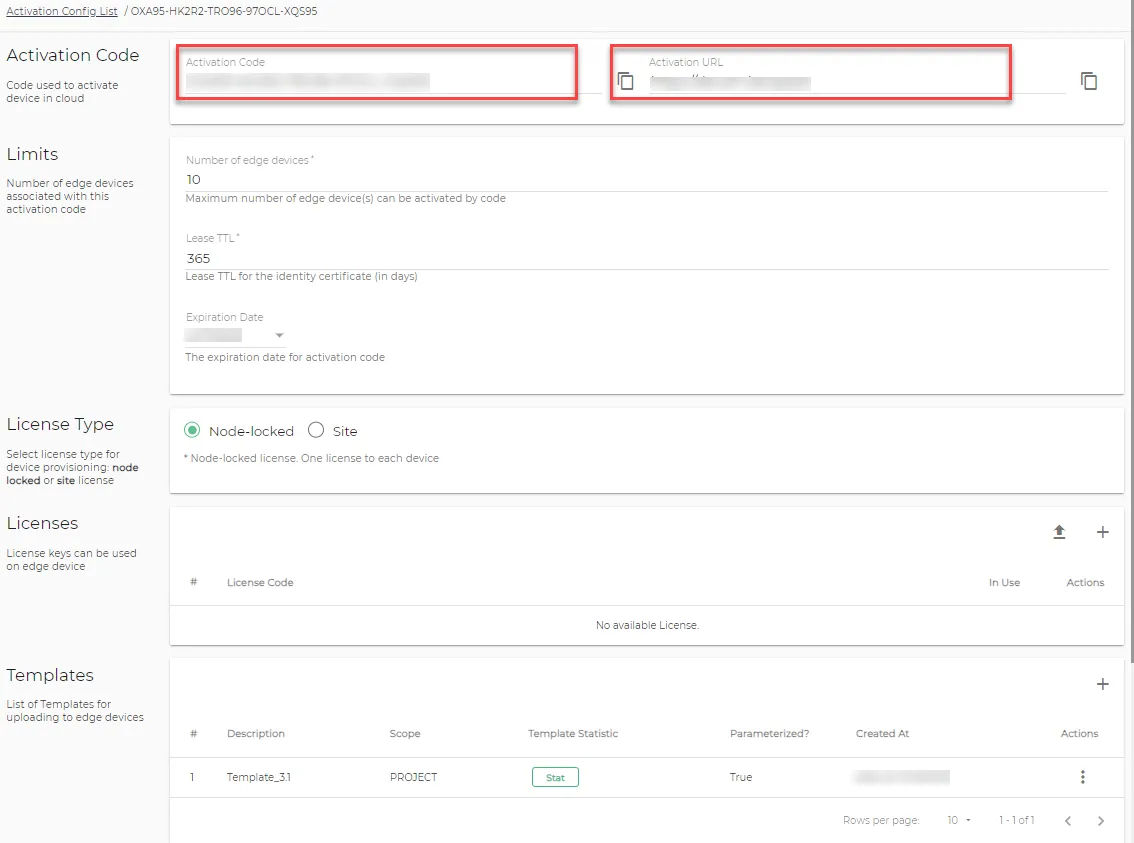
Task: Select the Site license type
Action: (x=316, y=430)
